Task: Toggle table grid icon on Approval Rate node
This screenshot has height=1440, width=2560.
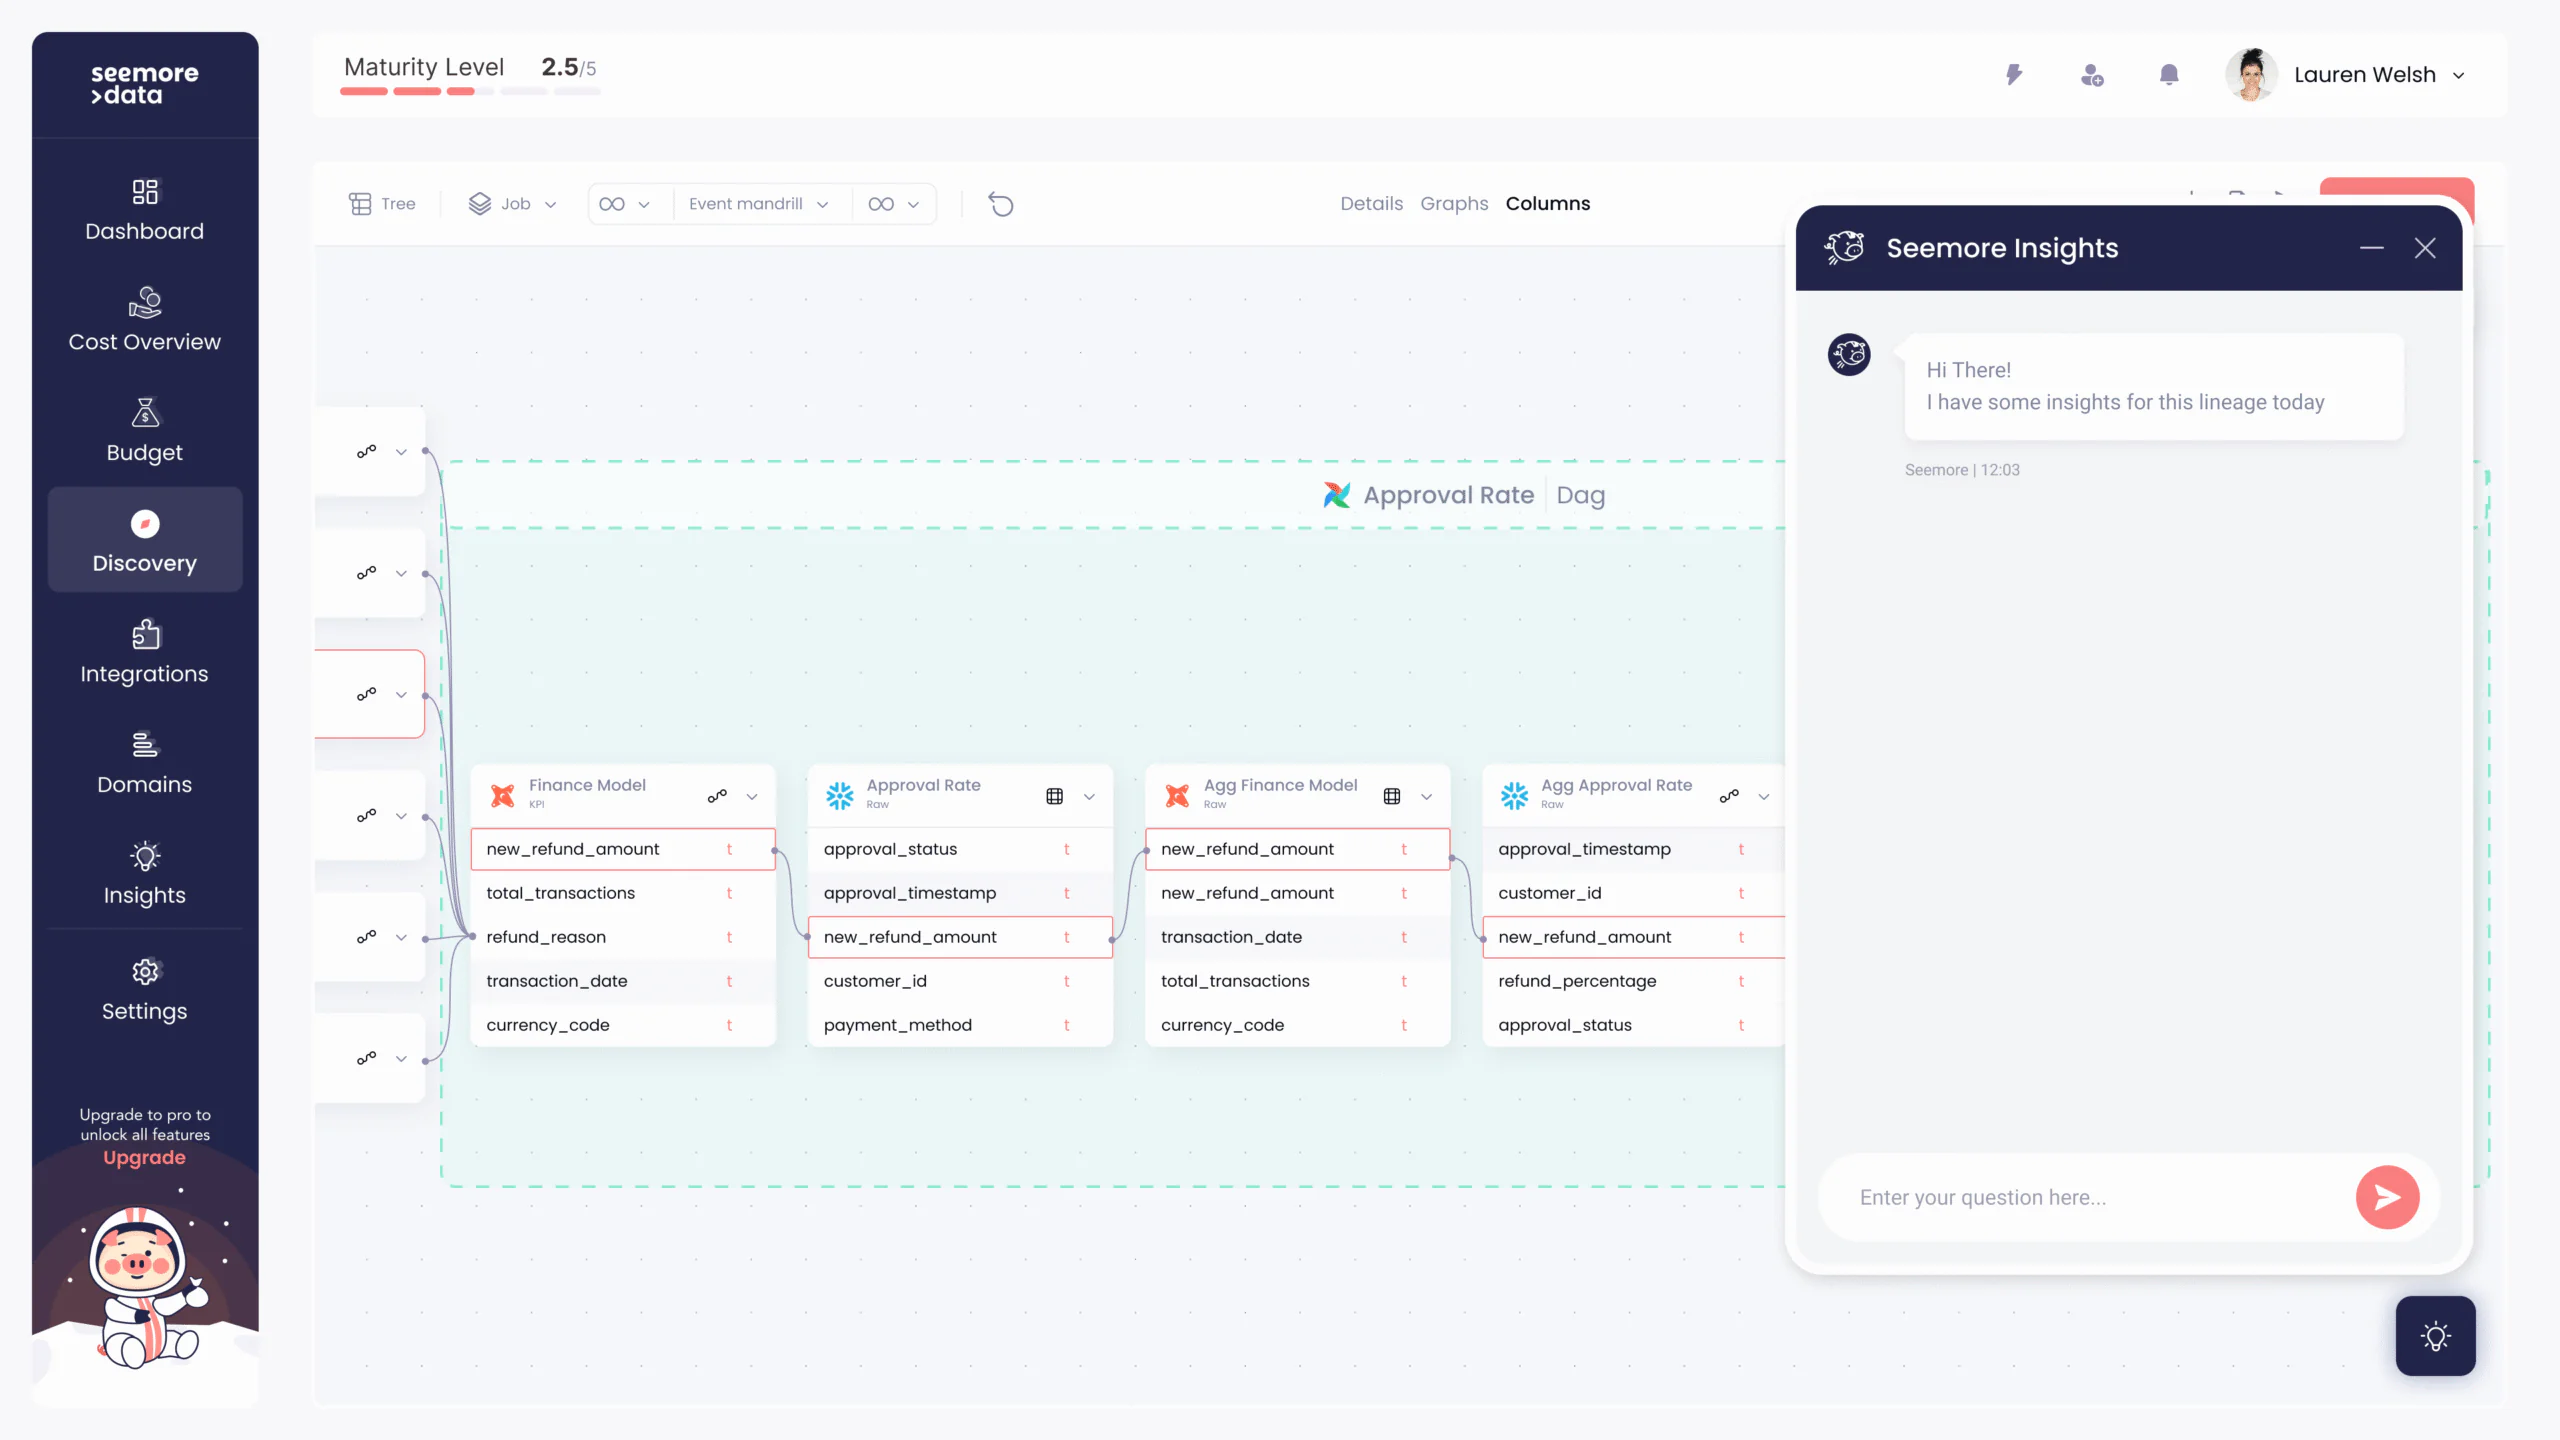Action: coord(1054,796)
